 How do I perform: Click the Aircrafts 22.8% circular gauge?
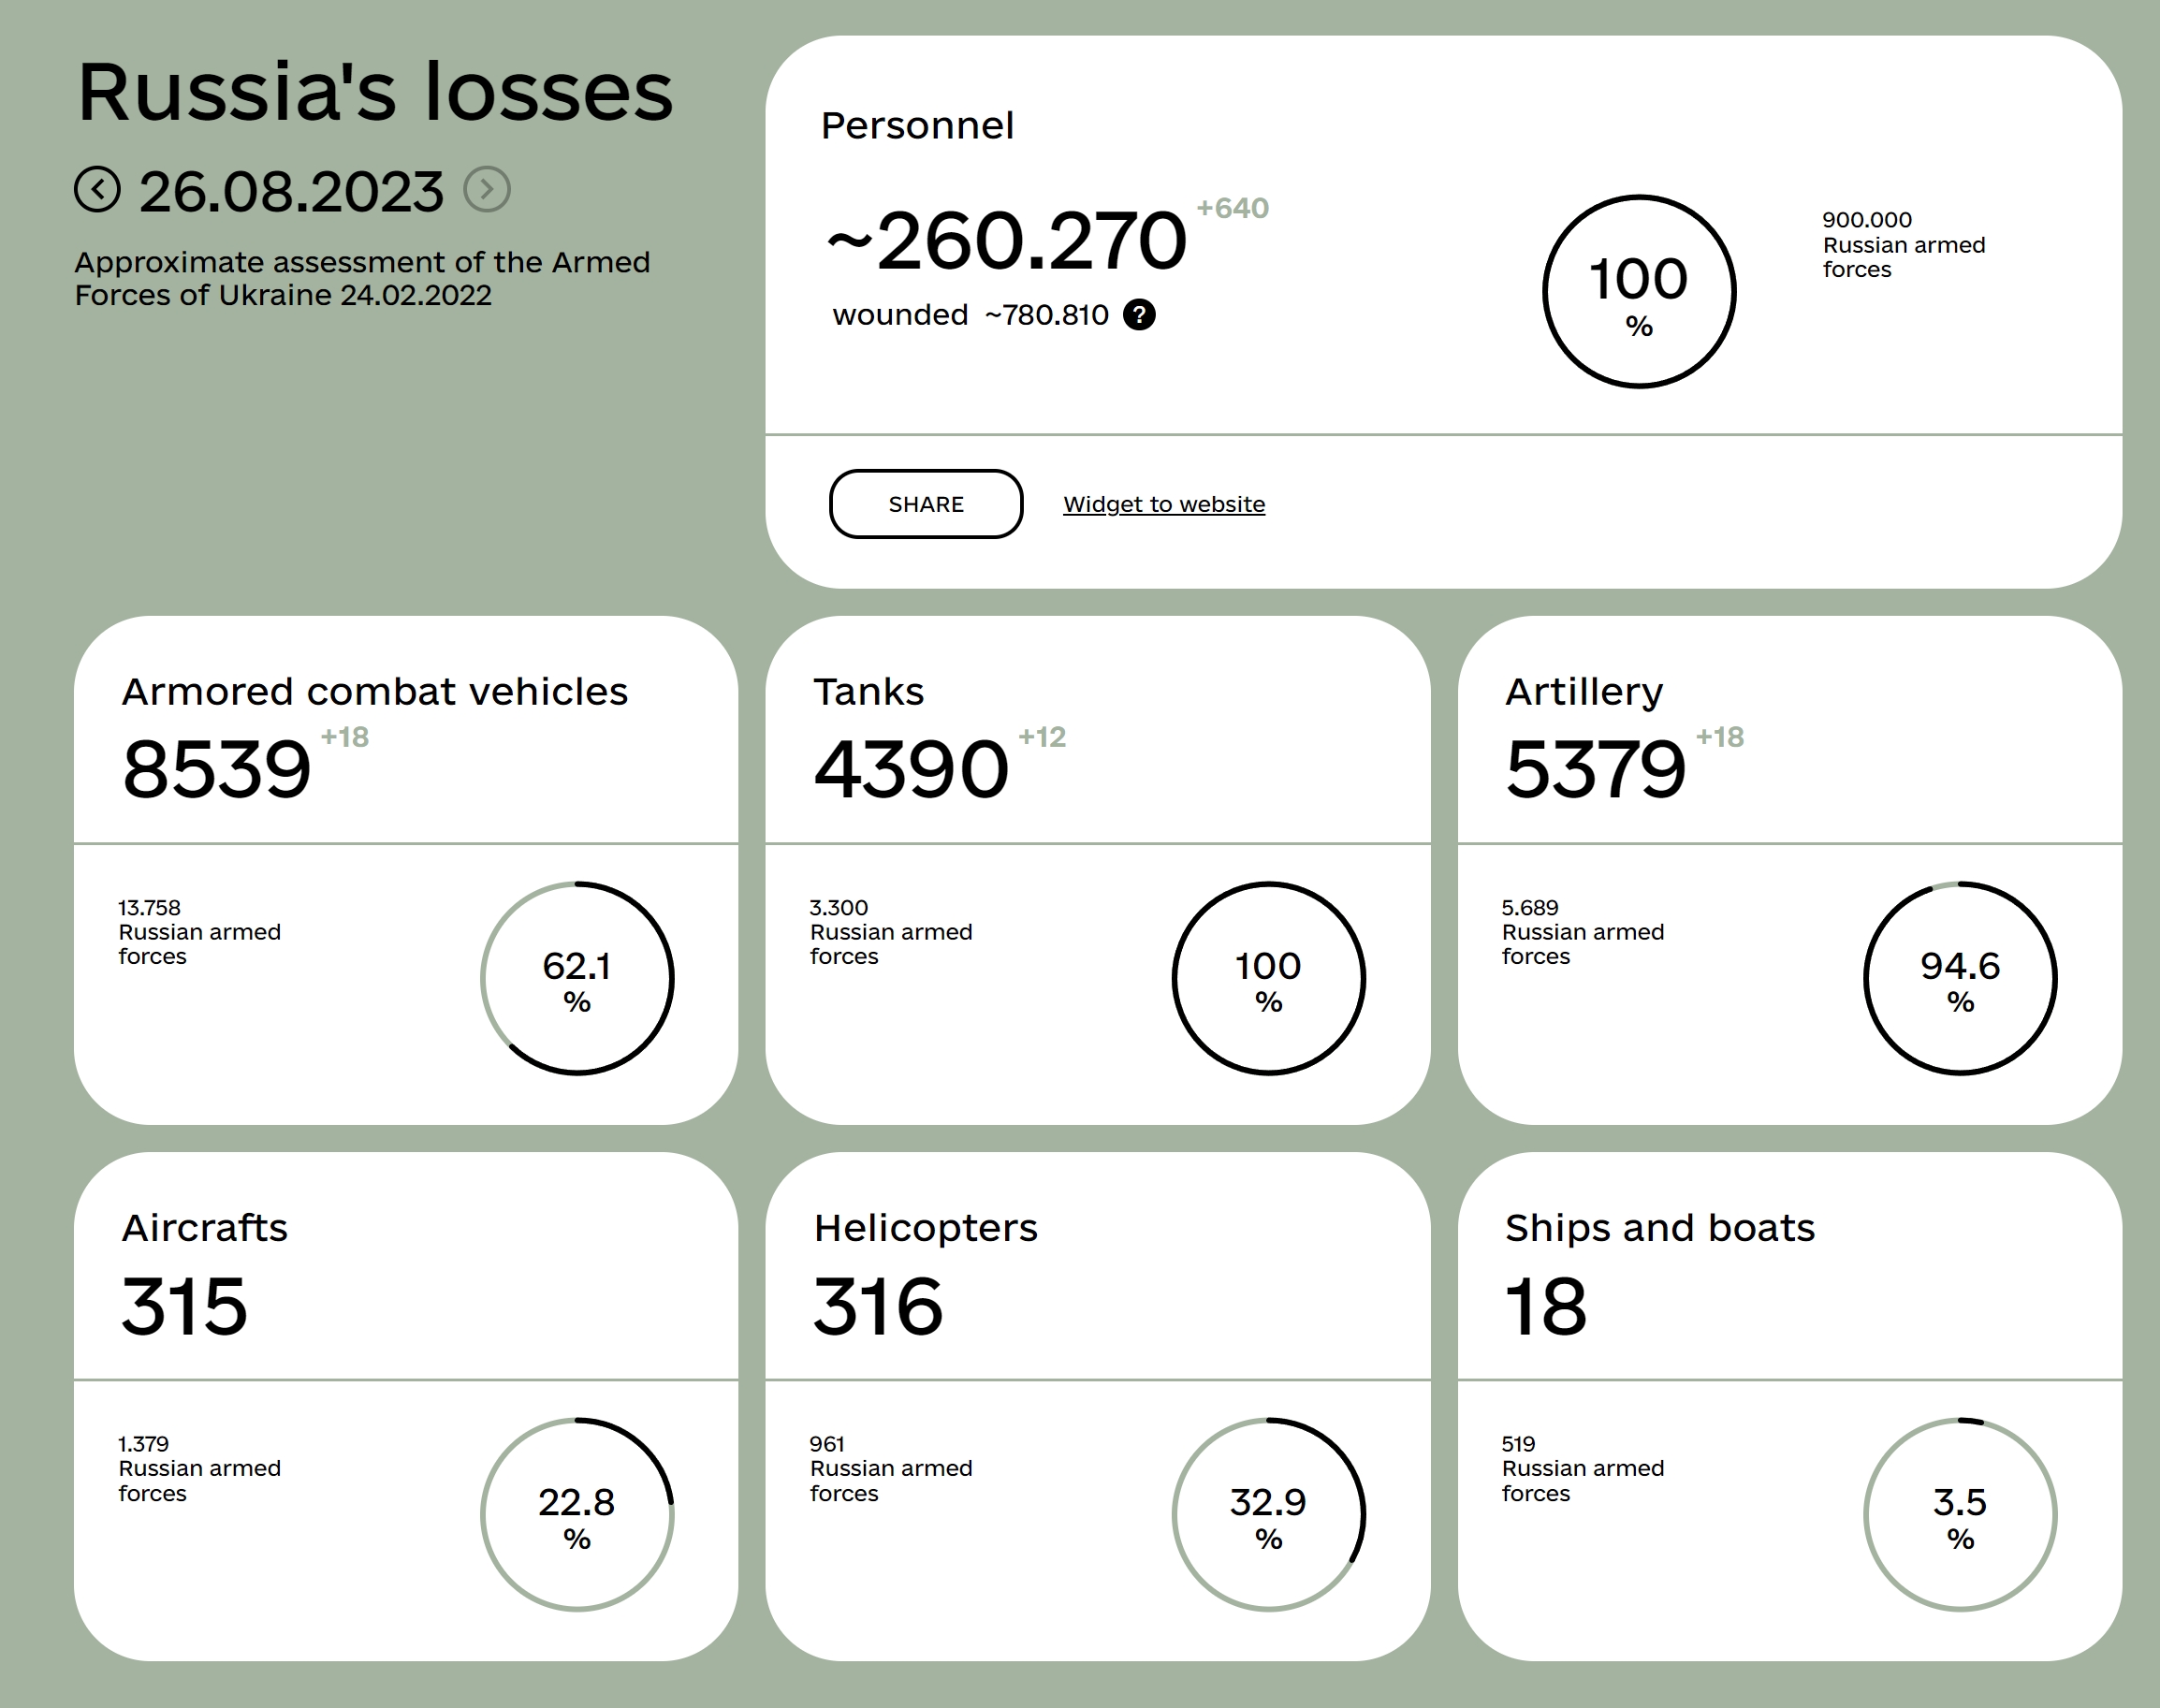point(577,1514)
